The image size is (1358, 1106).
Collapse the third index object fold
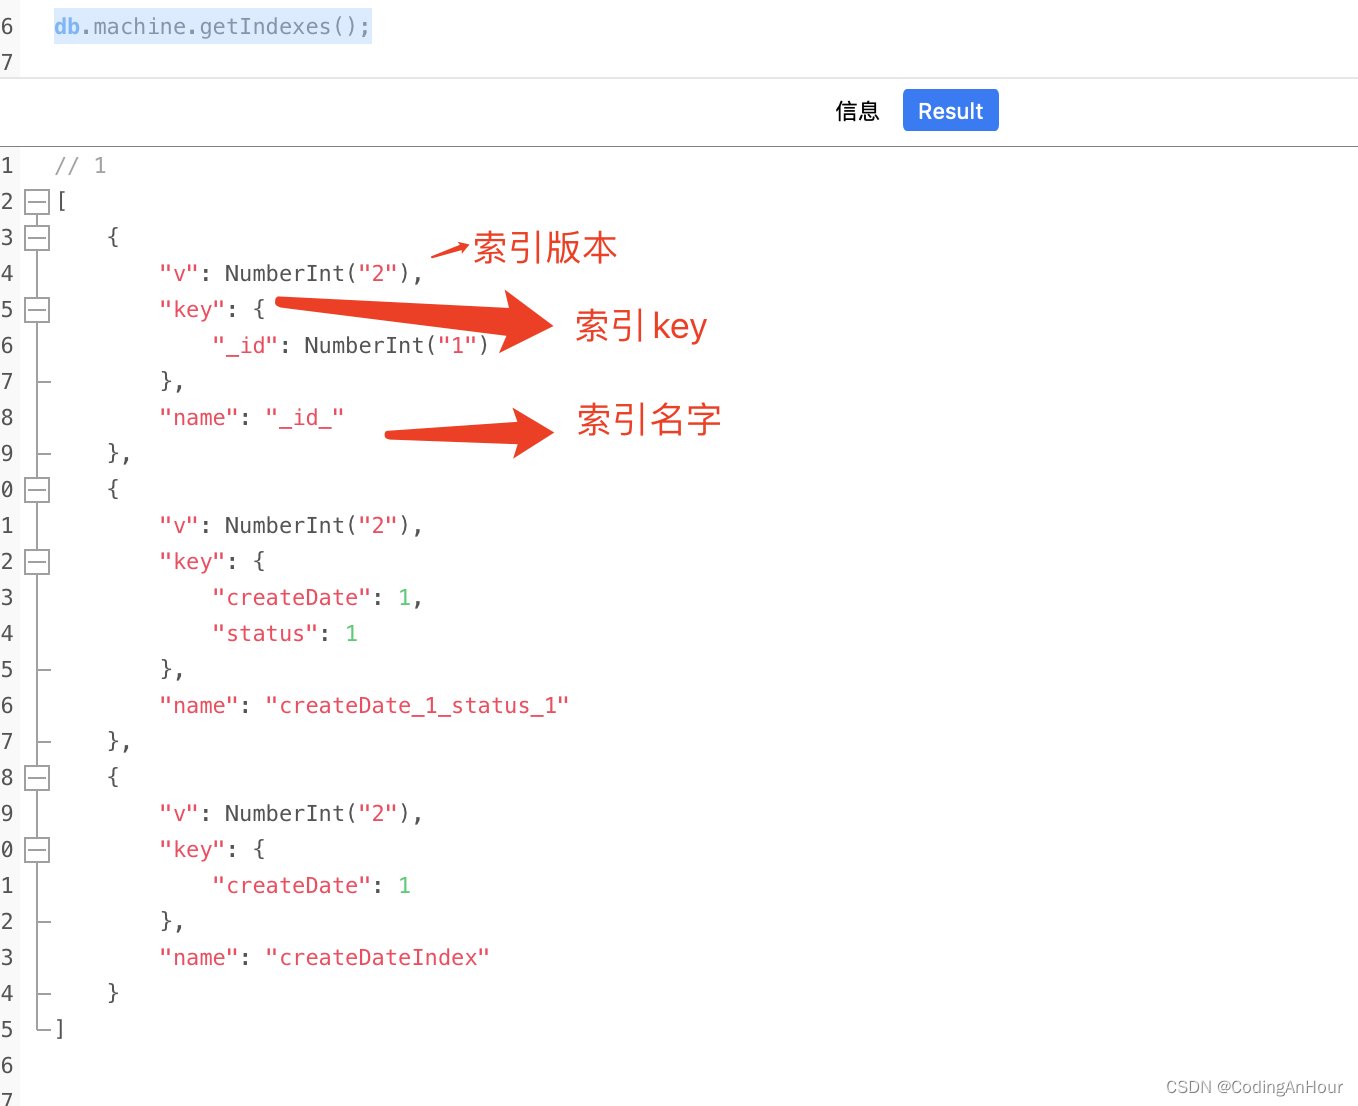(37, 778)
